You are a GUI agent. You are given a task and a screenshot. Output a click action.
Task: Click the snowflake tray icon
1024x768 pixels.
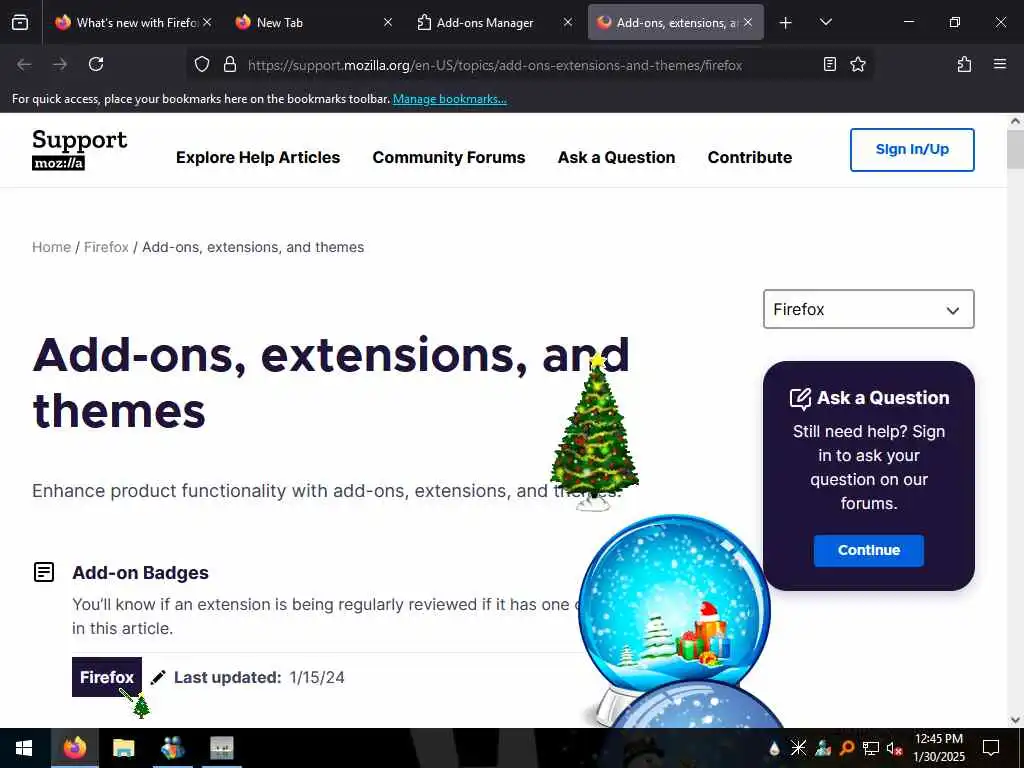point(798,748)
